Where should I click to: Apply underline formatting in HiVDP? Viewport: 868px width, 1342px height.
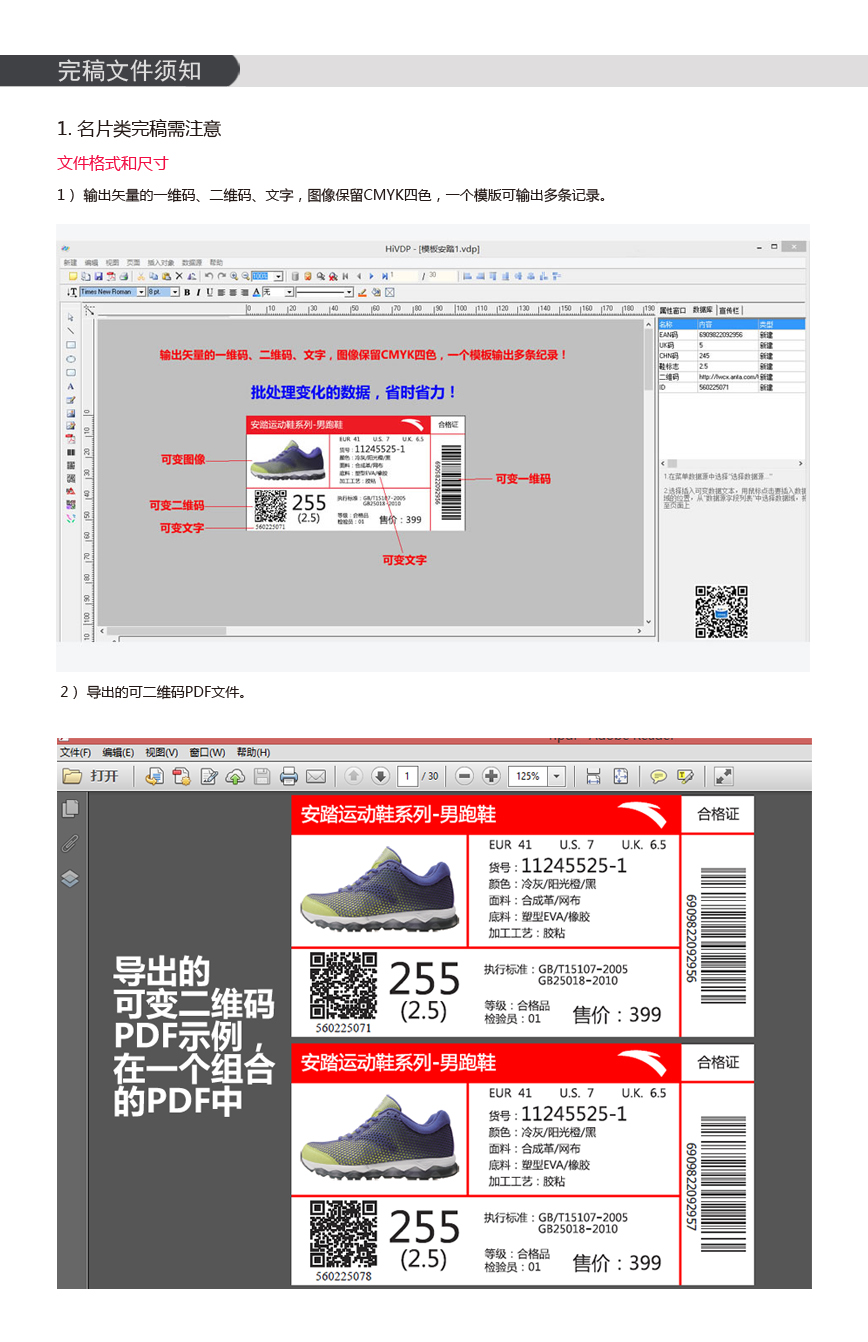point(209,292)
